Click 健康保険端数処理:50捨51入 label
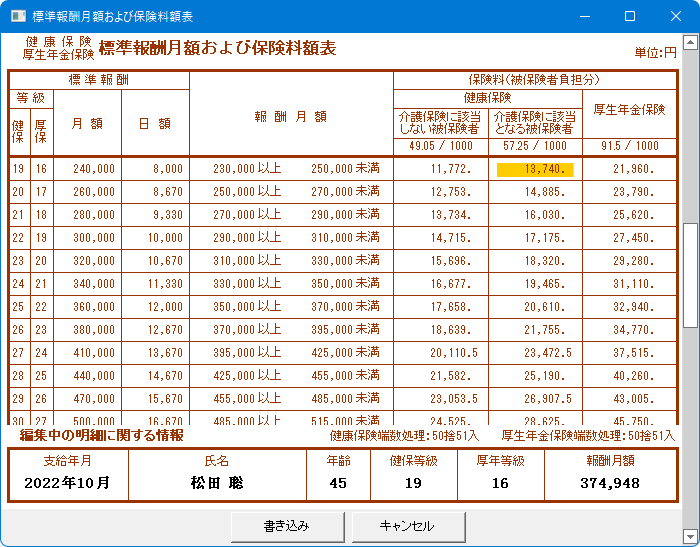The width and height of the screenshot is (700, 547). (x=404, y=436)
